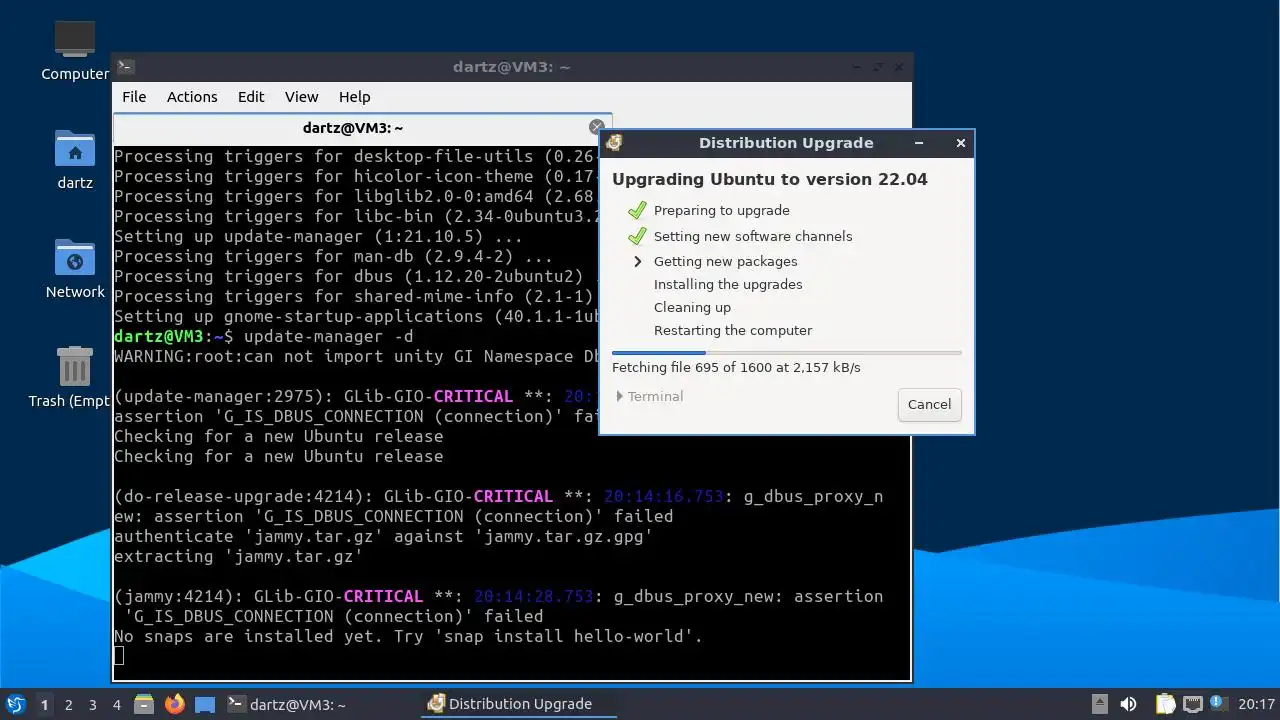Viewport: 1280px width, 720px height.
Task: Click the terminal window title bar icon
Action: tap(125, 67)
